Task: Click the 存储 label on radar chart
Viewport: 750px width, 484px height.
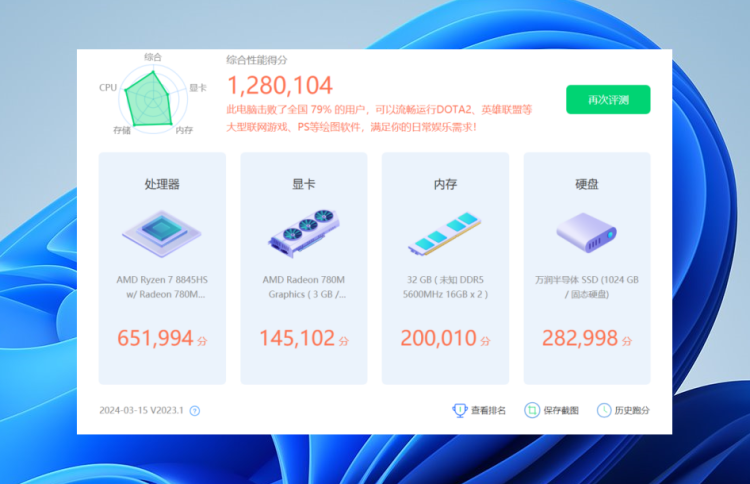Action: (121, 130)
